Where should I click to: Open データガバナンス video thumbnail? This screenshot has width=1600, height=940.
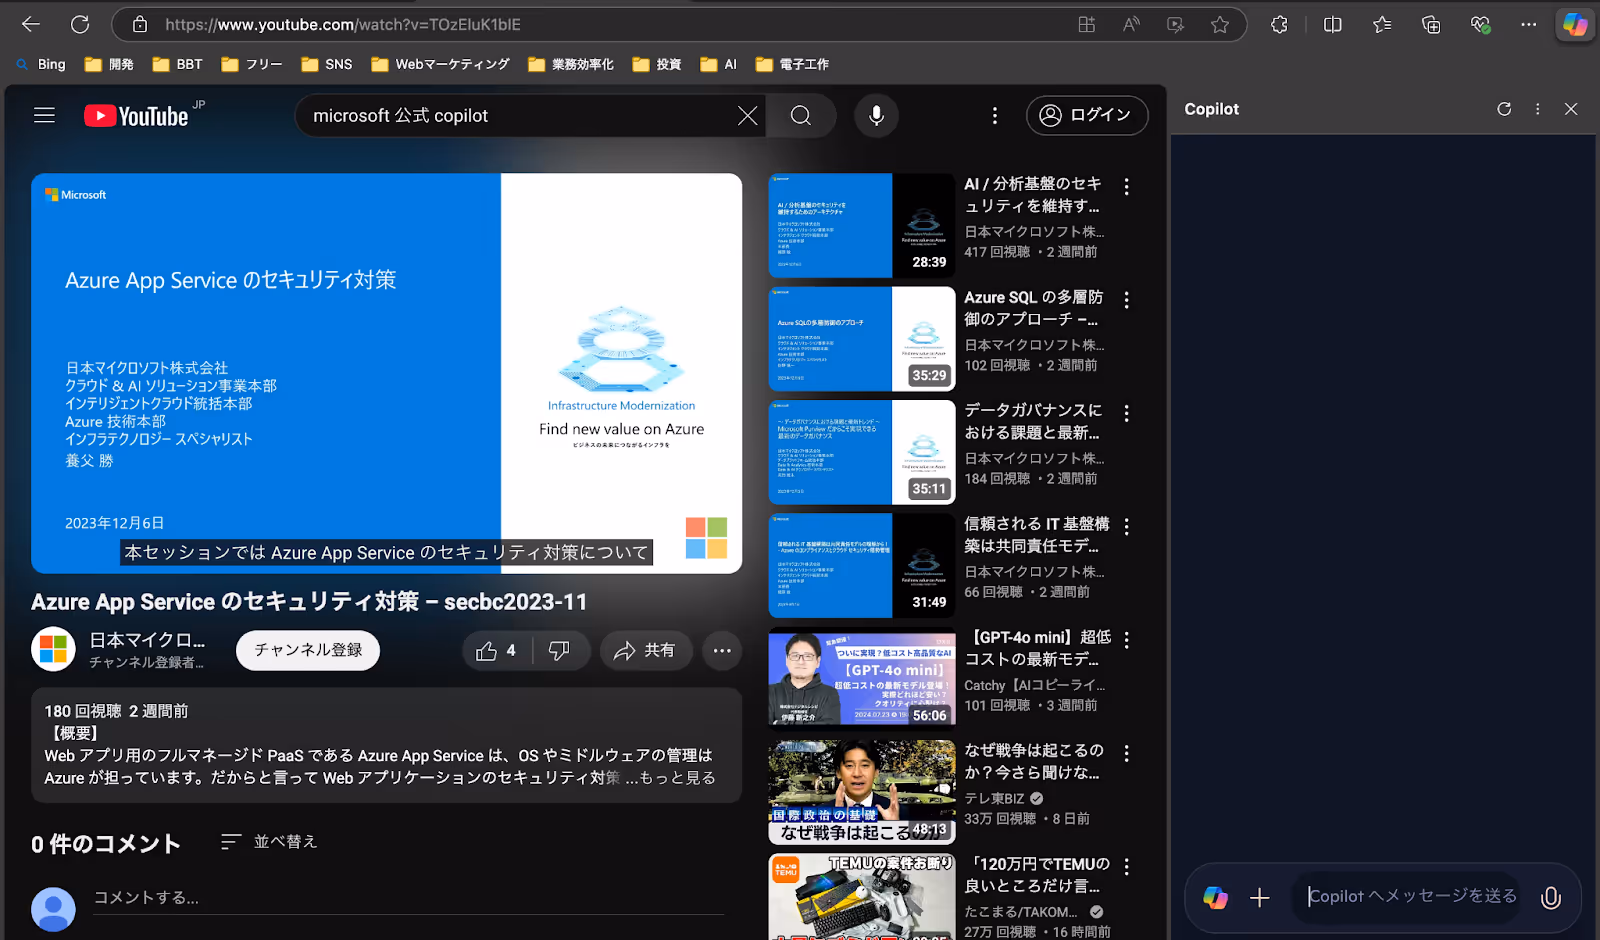tap(862, 452)
